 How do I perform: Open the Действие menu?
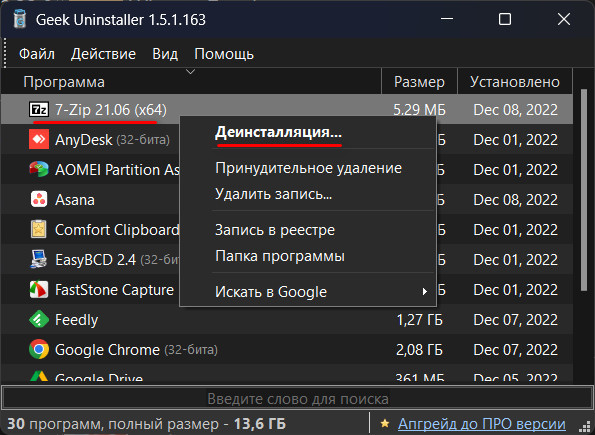click(x=103, y=54)
